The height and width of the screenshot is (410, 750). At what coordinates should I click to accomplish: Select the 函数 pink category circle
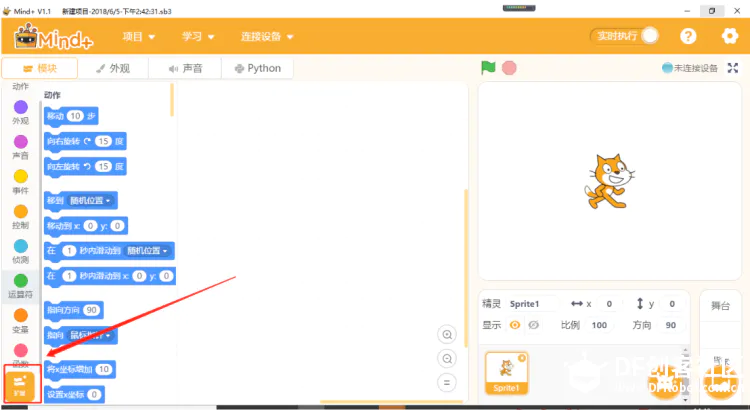coord(21,350)
